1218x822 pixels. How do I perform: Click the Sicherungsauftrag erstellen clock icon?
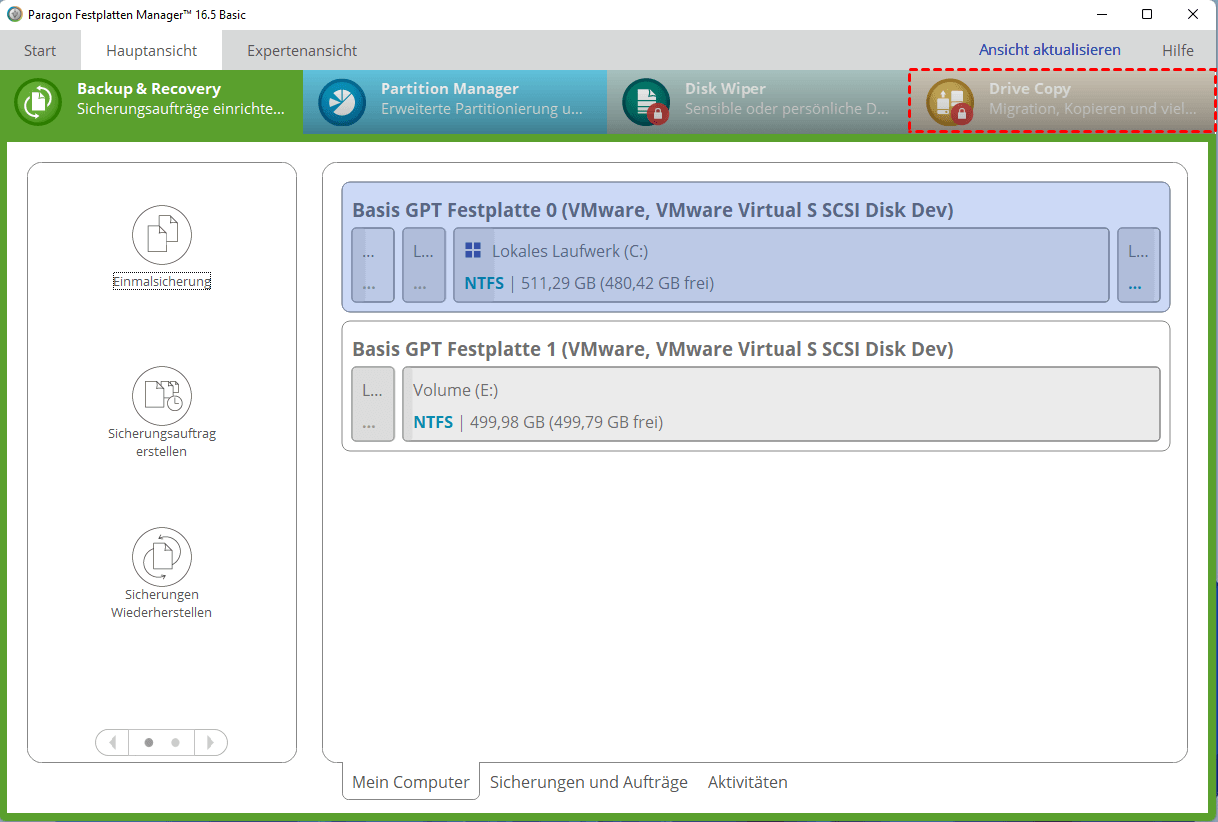[162, 395]
